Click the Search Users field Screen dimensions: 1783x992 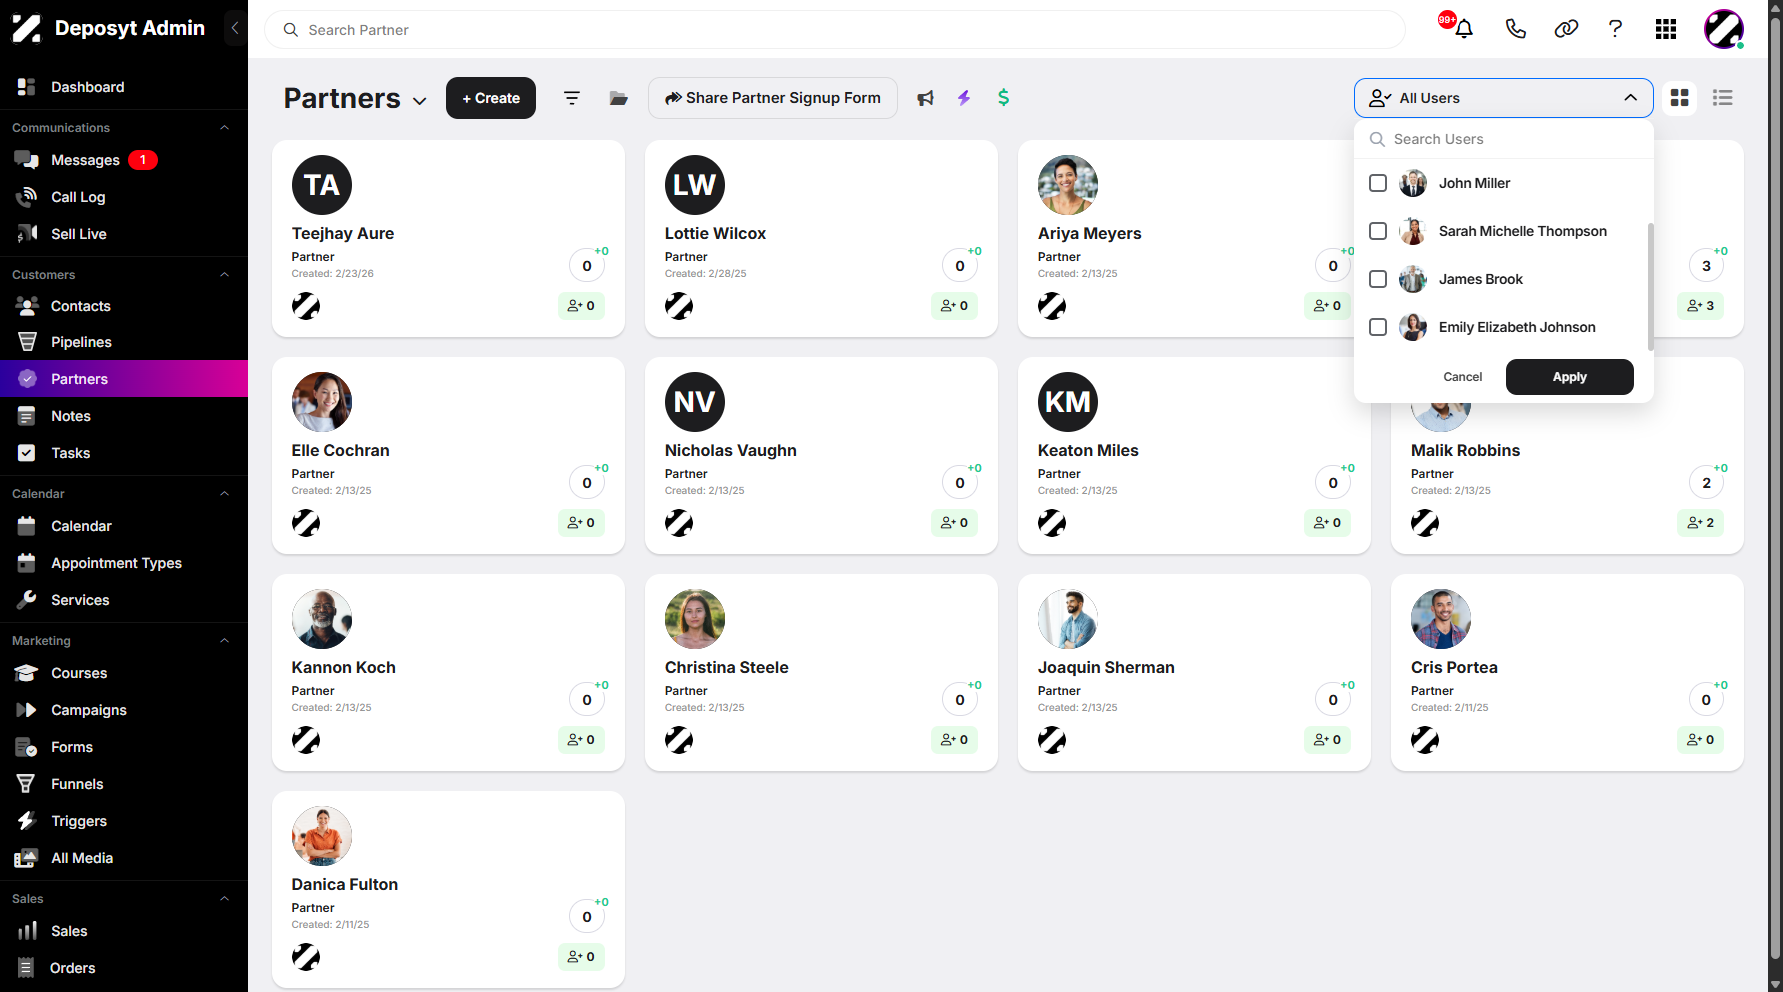1504,139
